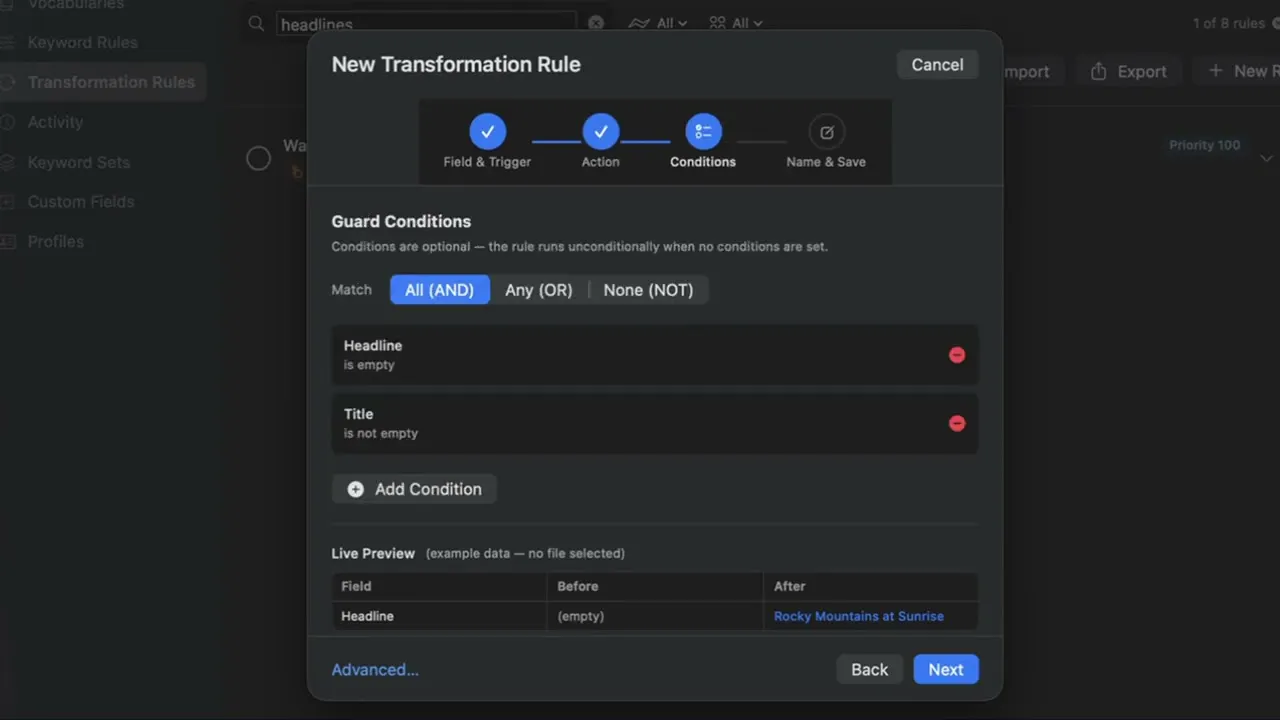Click the Headline condition row
The height and width of the screenshot is (720, 1280).
pyautogui.click(x=655, y=355)
